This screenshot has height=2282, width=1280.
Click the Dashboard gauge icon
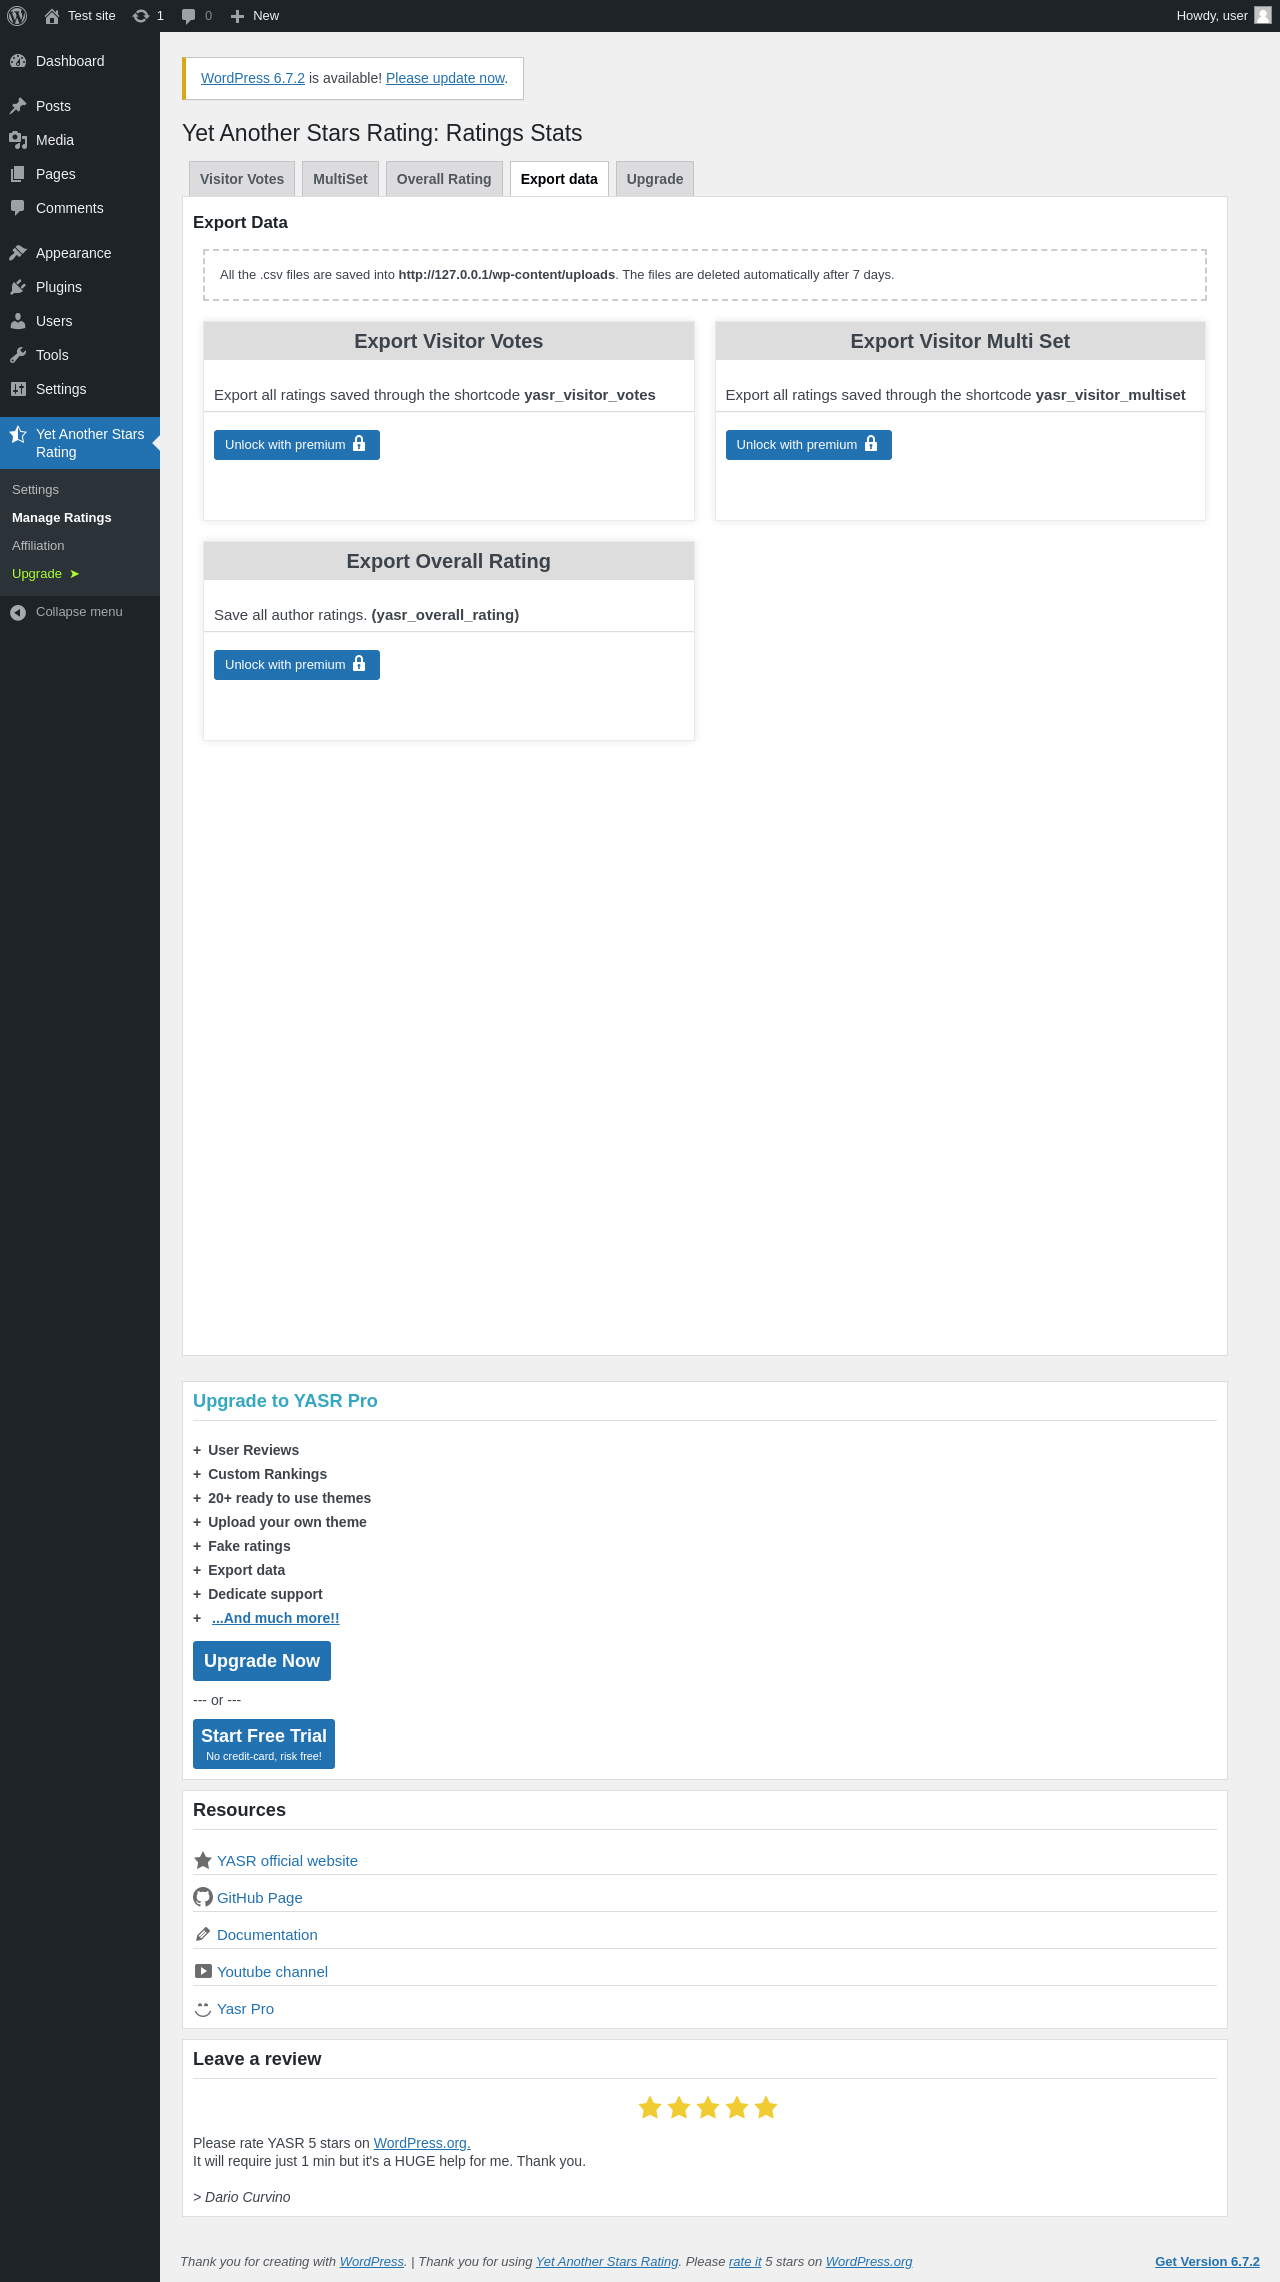pyautogui.click(x=18, y=61)
